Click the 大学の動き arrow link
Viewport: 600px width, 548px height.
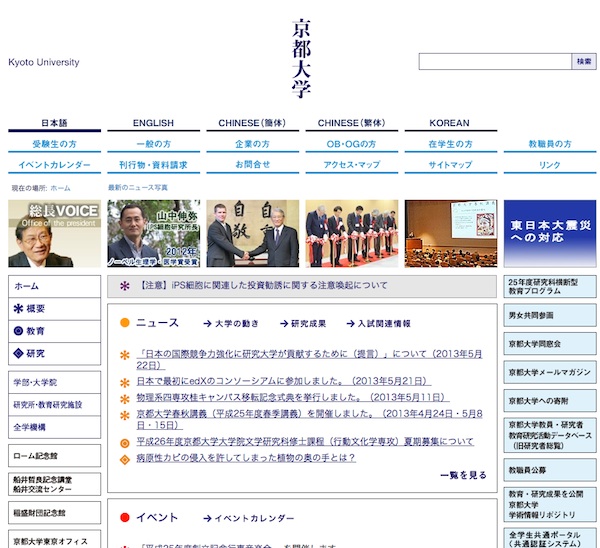231,324
